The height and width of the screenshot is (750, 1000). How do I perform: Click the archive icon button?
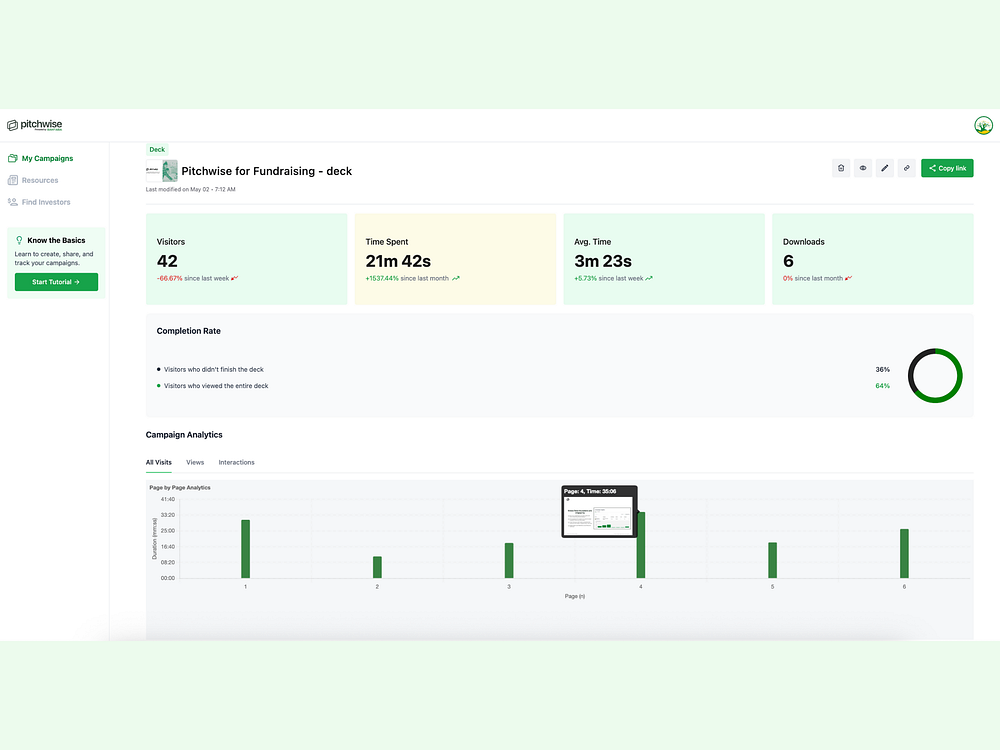(x=841, y=168)
